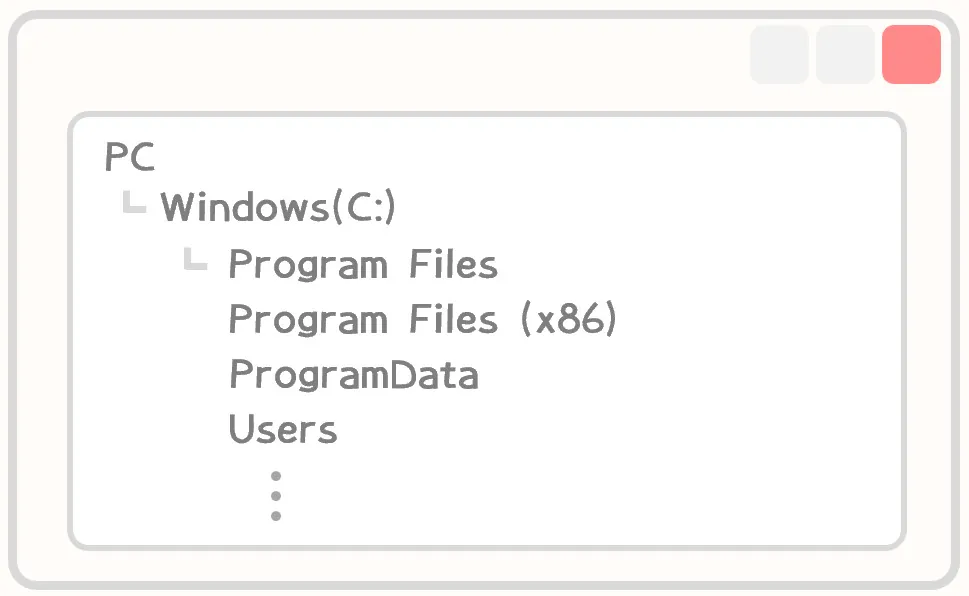Collapse branch connector beside Windows(C:)
969x596 pixels.
click(x=134, y=202)
